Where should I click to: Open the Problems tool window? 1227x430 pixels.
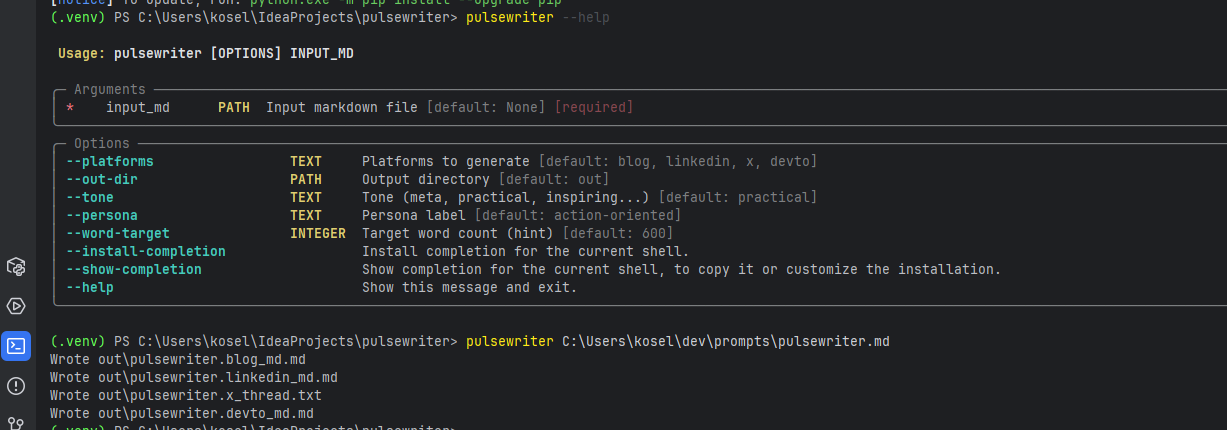(x=16, y=386)
